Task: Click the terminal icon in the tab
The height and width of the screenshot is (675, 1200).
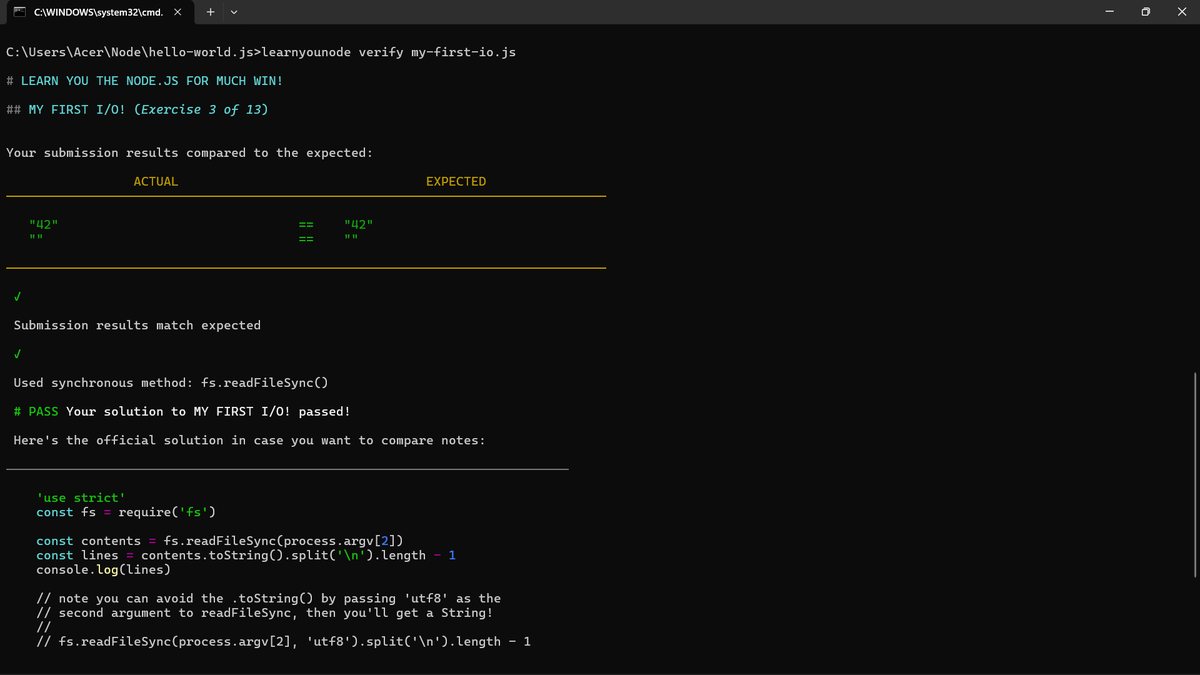Action: [19, 12]
